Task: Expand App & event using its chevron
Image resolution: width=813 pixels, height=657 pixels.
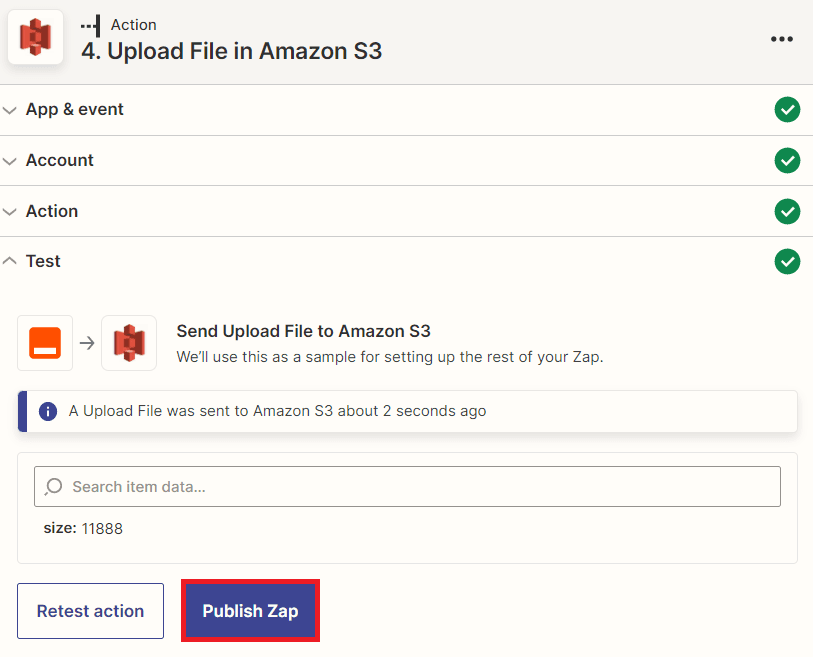Action: click(10, 110)
